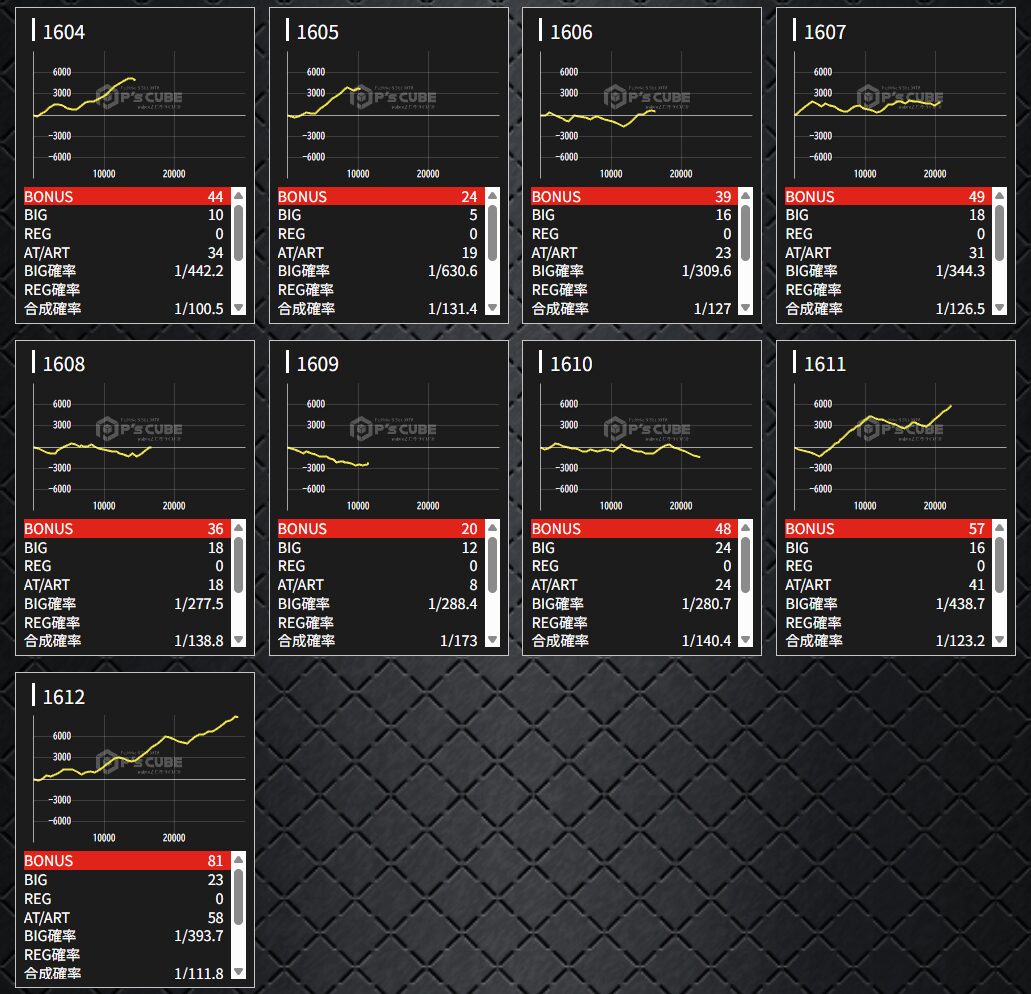Click the scrollbar thumb in machine 1612 panel
1031x994 pixels.
[239, 897]
